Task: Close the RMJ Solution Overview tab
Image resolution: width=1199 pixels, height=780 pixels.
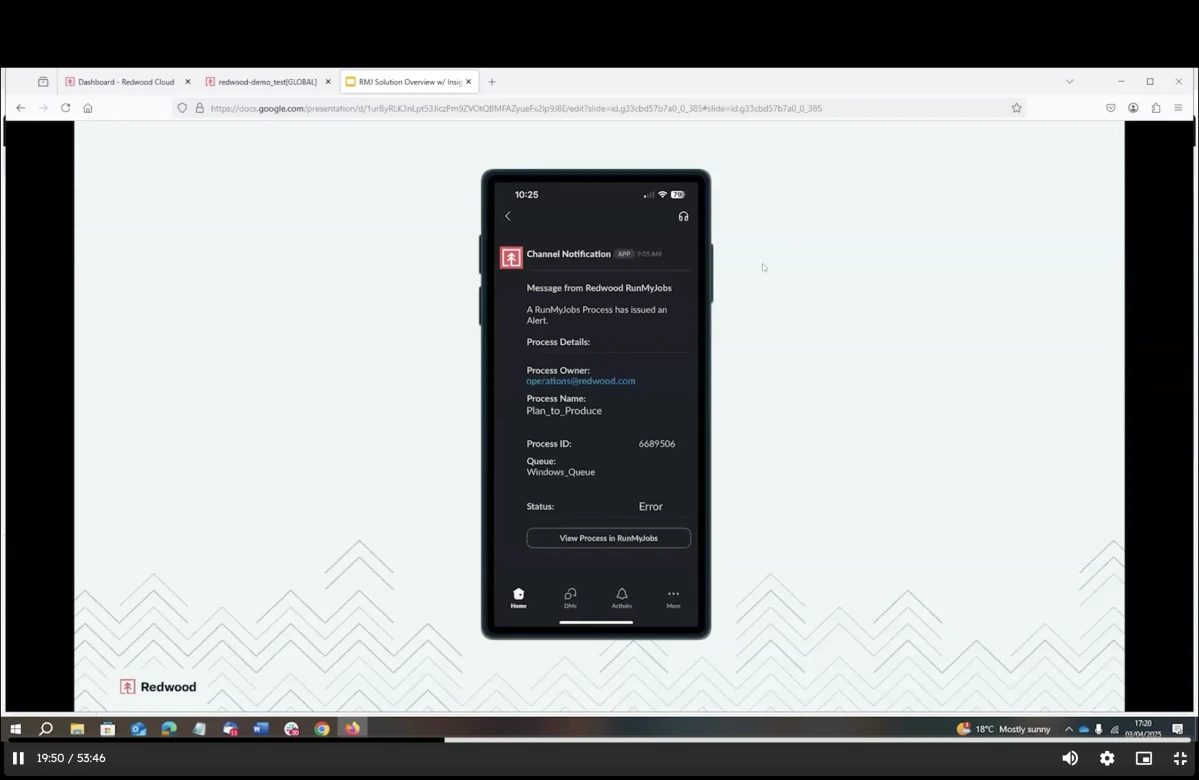Action: pyautogui.click(x=469, y=82)
